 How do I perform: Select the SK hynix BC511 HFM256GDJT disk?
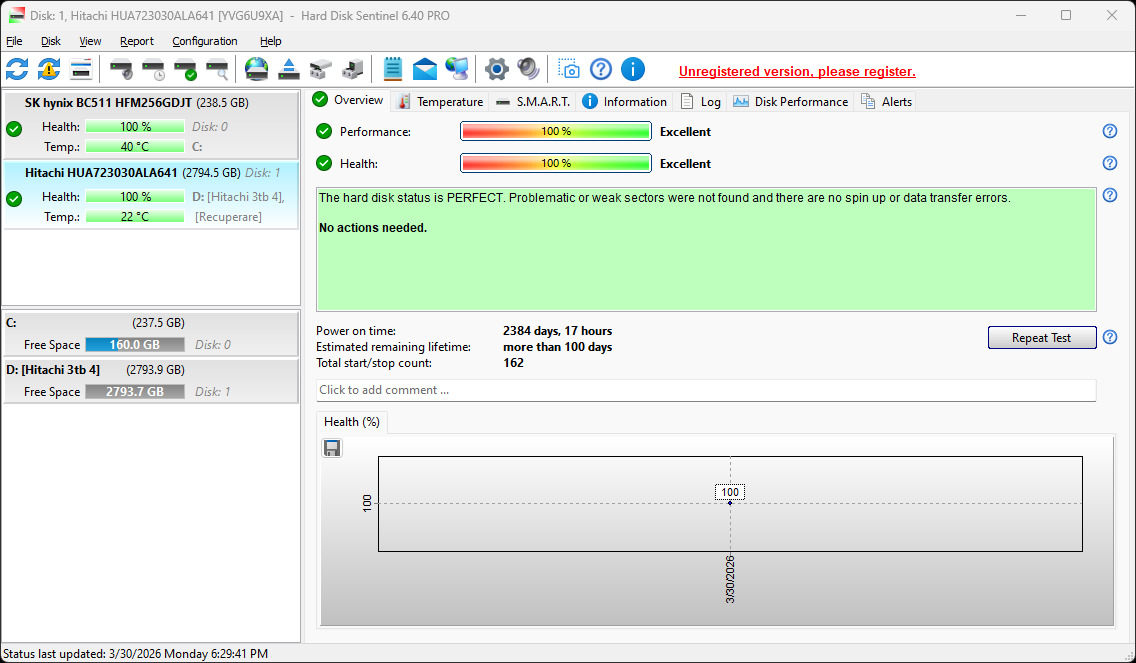click(151, 125)
